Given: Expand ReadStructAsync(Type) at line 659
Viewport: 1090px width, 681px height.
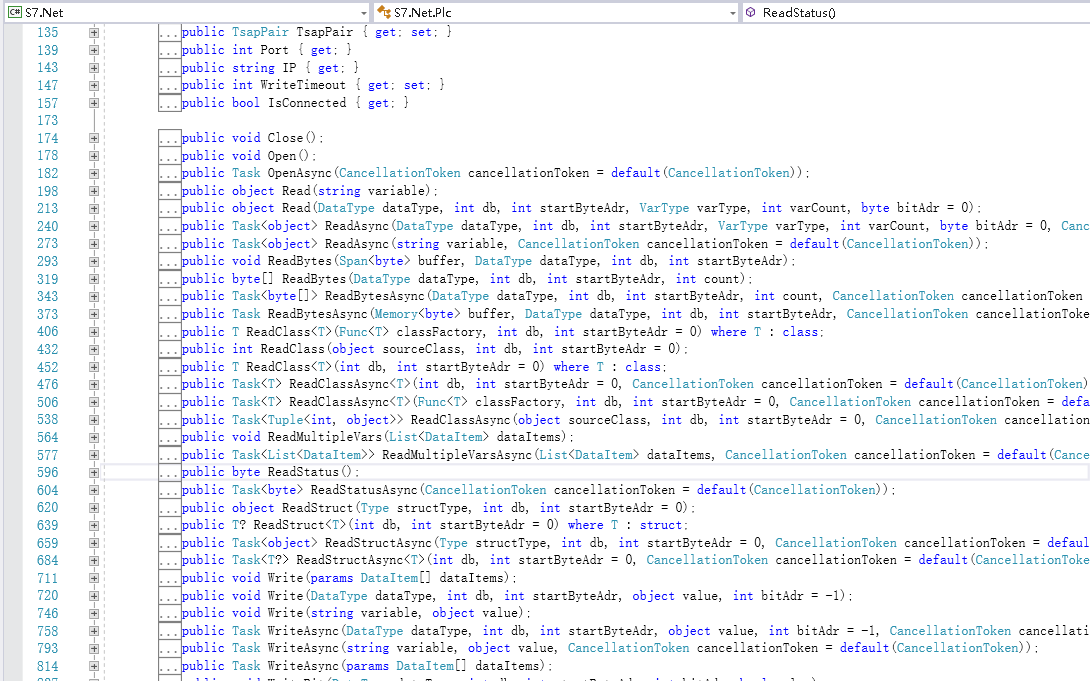Looking at the screenshot, I should pos(94,543).
